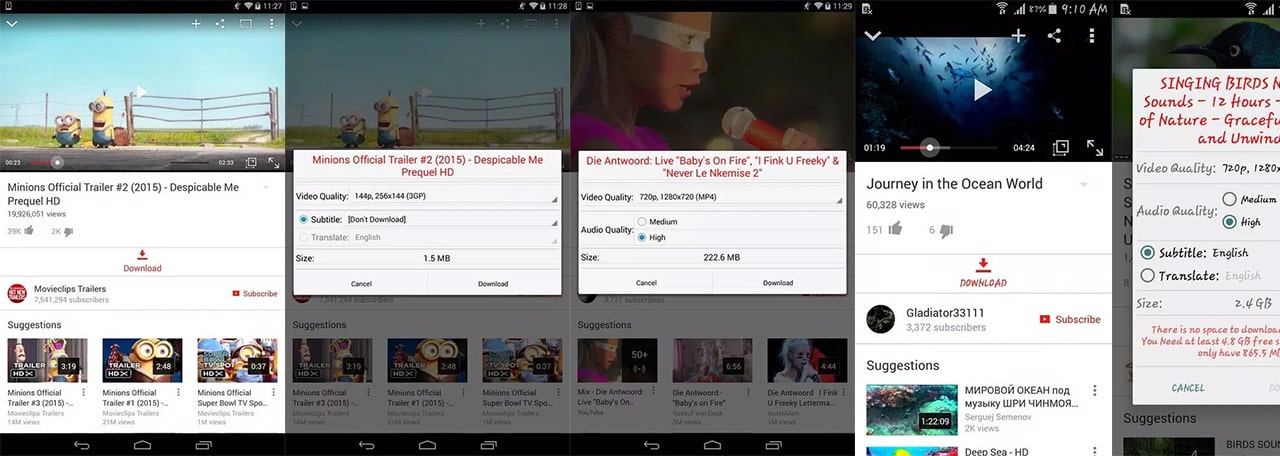Tap the red DOWNLOAD button under Ocean World
This screenshot has width=1280, height=456.
tap(983, 272)
